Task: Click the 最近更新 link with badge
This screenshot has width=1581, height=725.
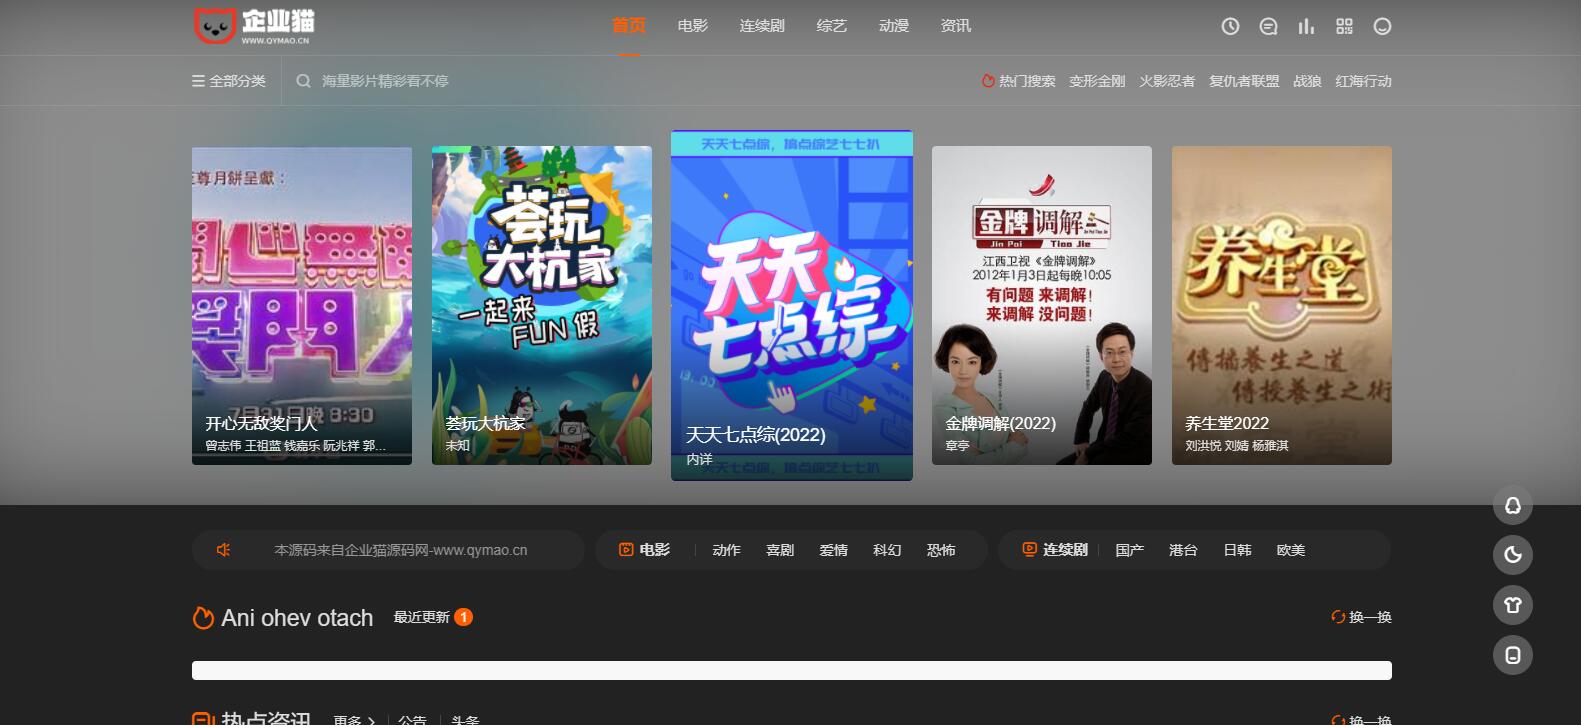Action: [x=433, y=617]
